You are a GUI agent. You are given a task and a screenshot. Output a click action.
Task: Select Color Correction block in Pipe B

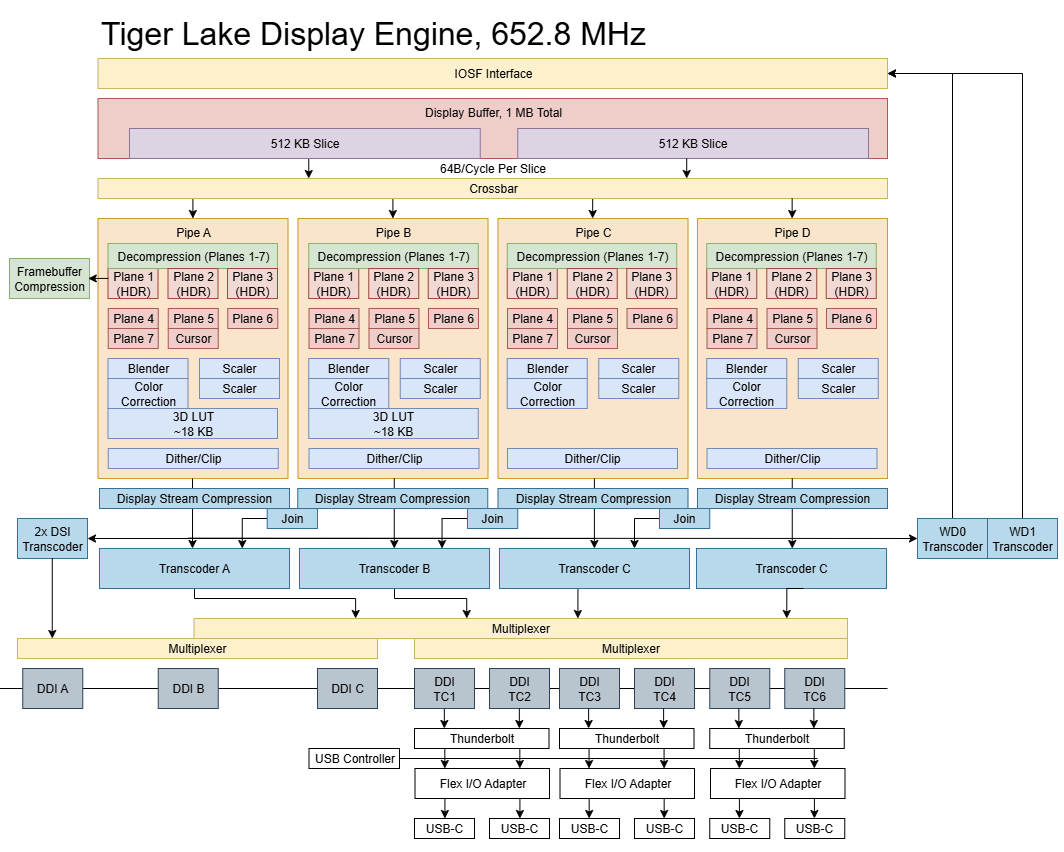349,393
